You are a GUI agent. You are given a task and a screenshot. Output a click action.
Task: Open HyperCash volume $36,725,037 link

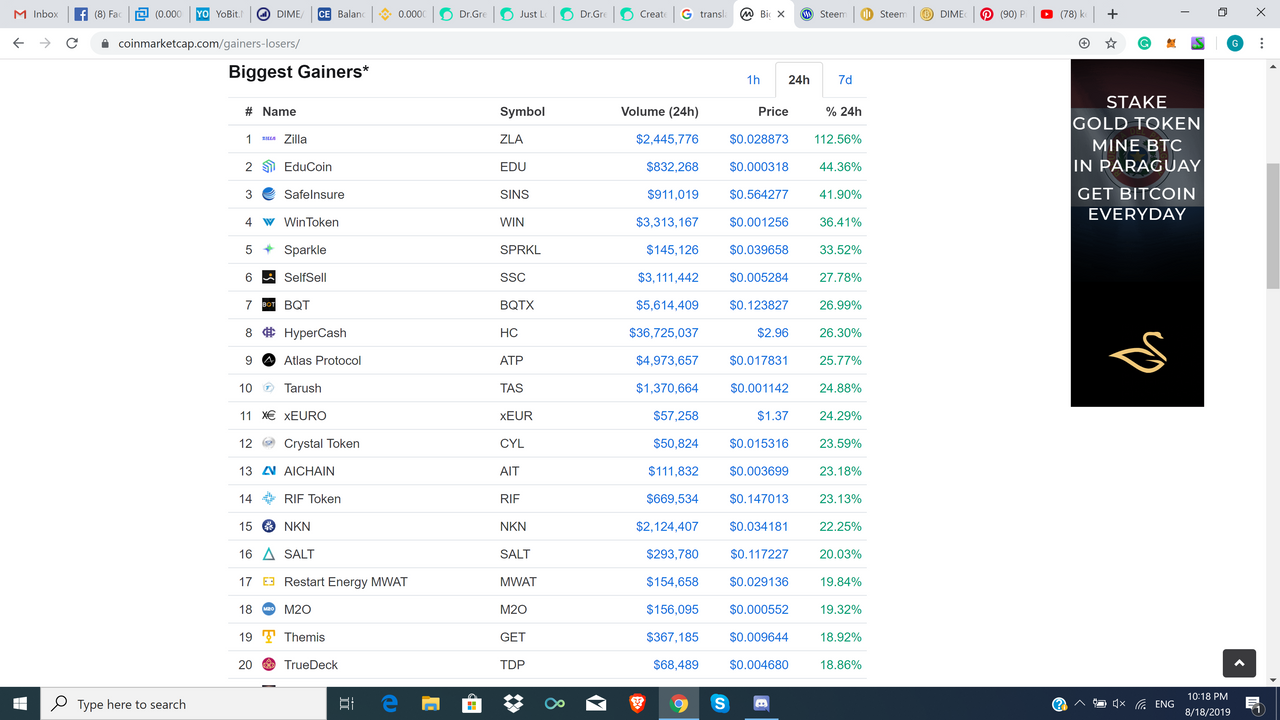point(664,333)
